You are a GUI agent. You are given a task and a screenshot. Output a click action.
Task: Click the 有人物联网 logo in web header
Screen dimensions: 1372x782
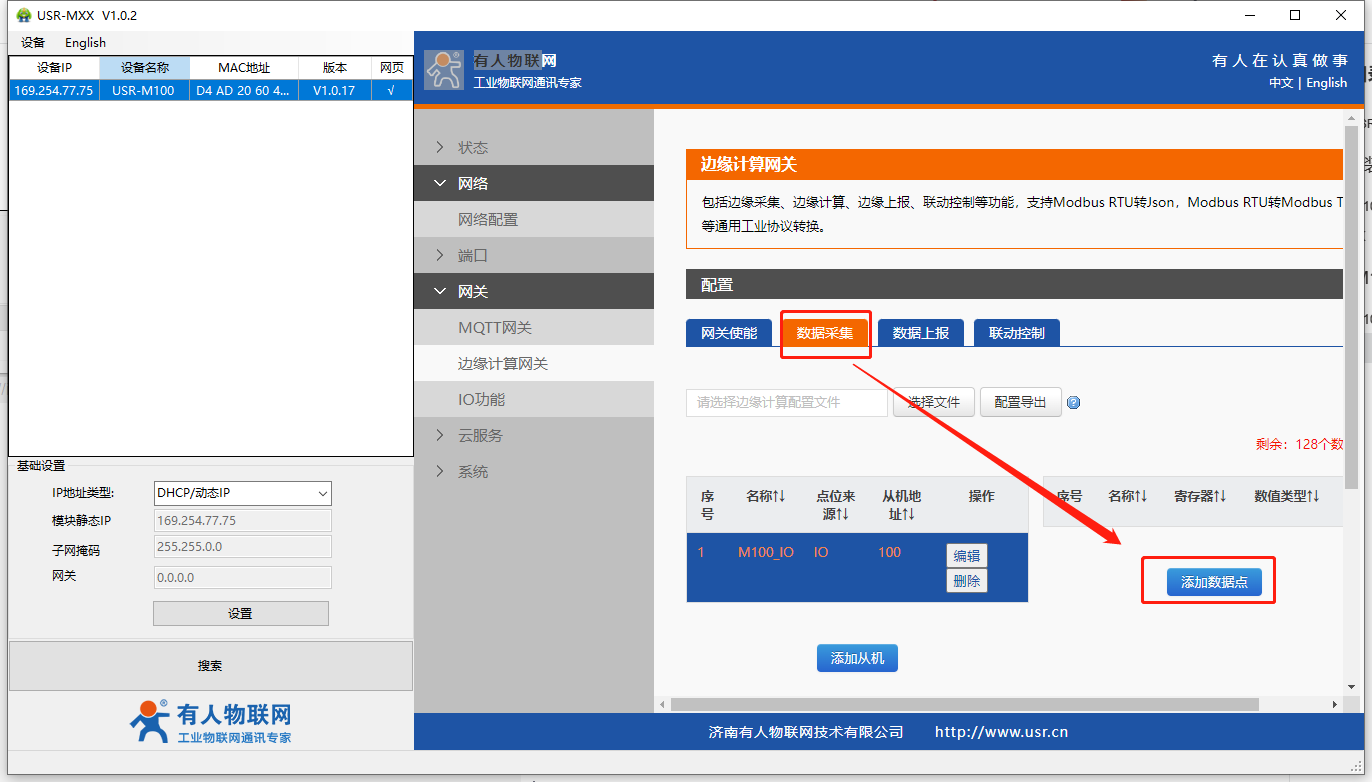tap(444, 70)
